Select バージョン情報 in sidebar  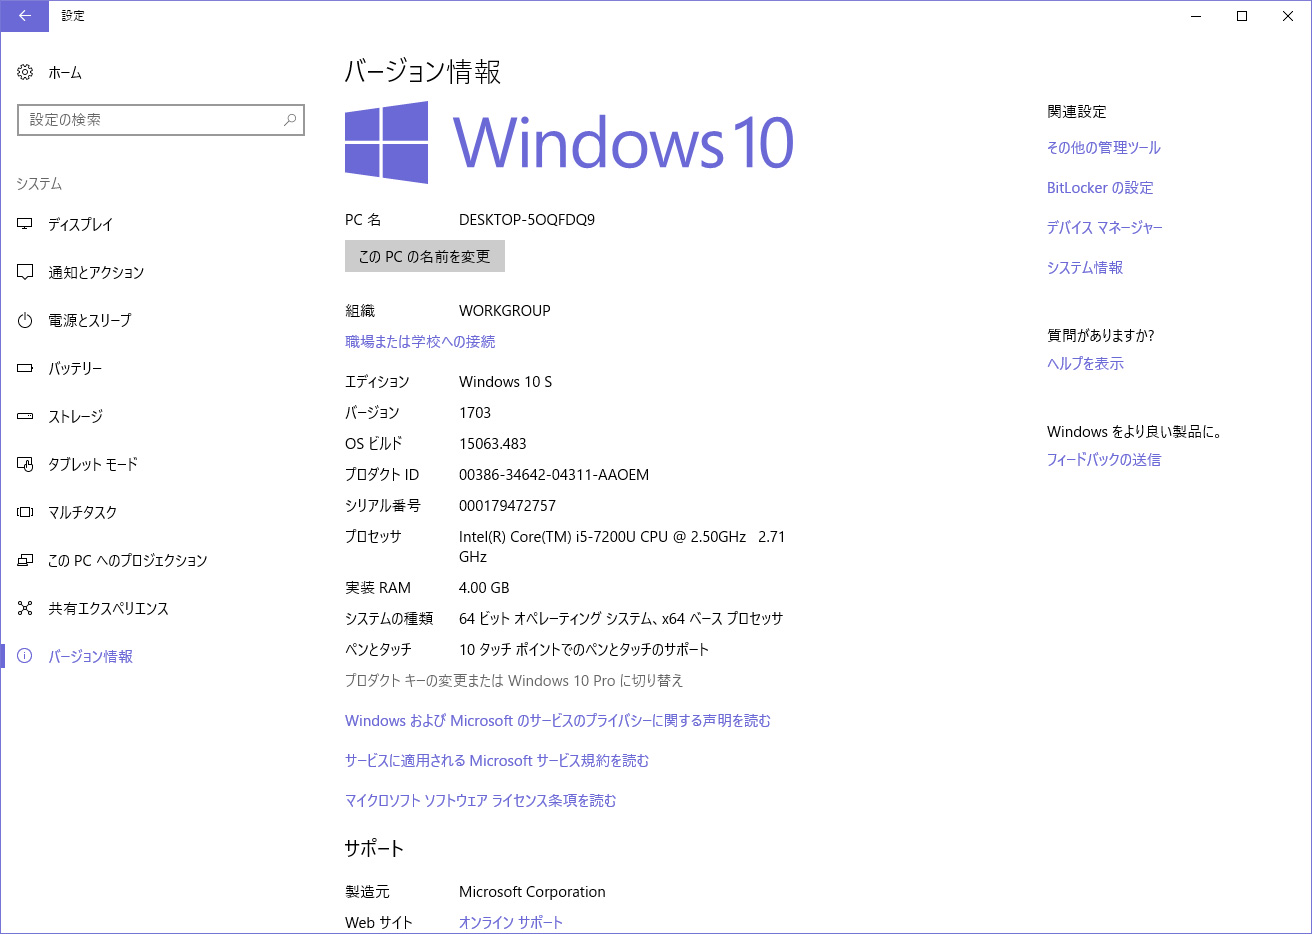click(90, 656)
